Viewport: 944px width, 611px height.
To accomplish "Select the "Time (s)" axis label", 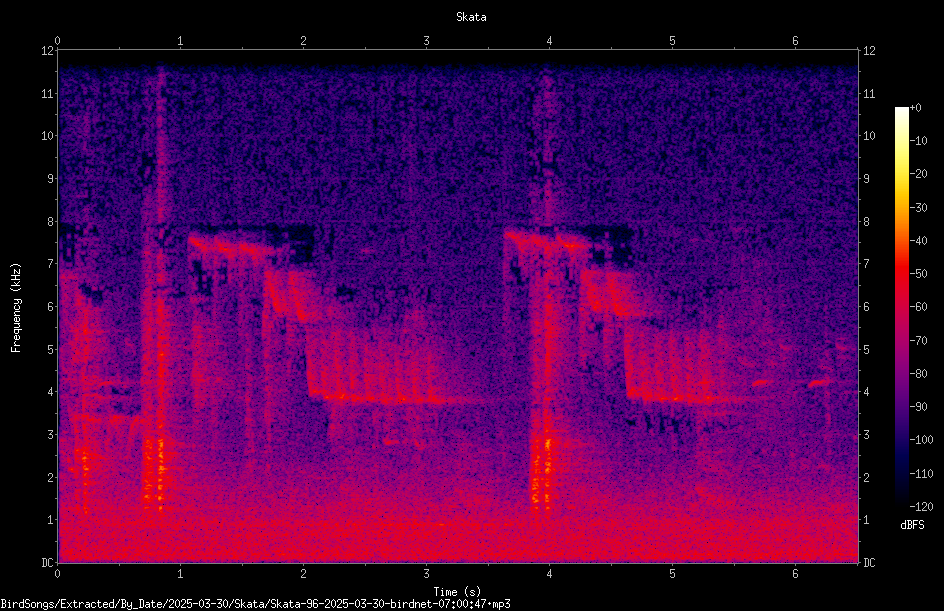I will [457, 592].
